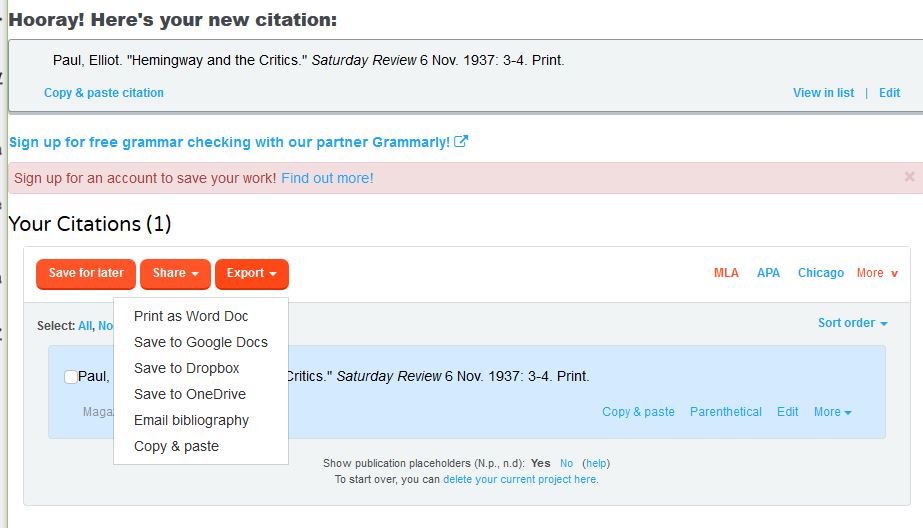Screen dimensions: 923x528
Task: Choose Print as Word Doc
Action: click(191, 316)
